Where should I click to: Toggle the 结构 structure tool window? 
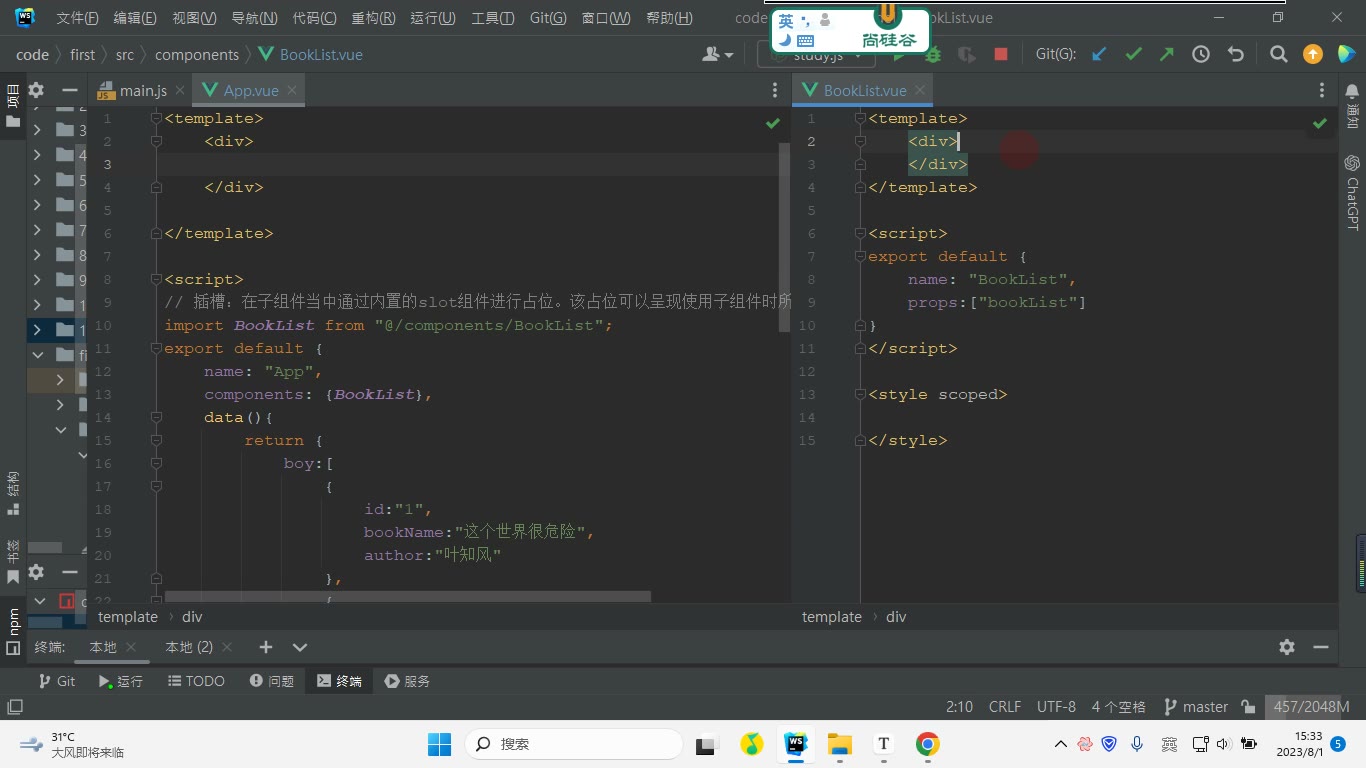tap(13, 493)
